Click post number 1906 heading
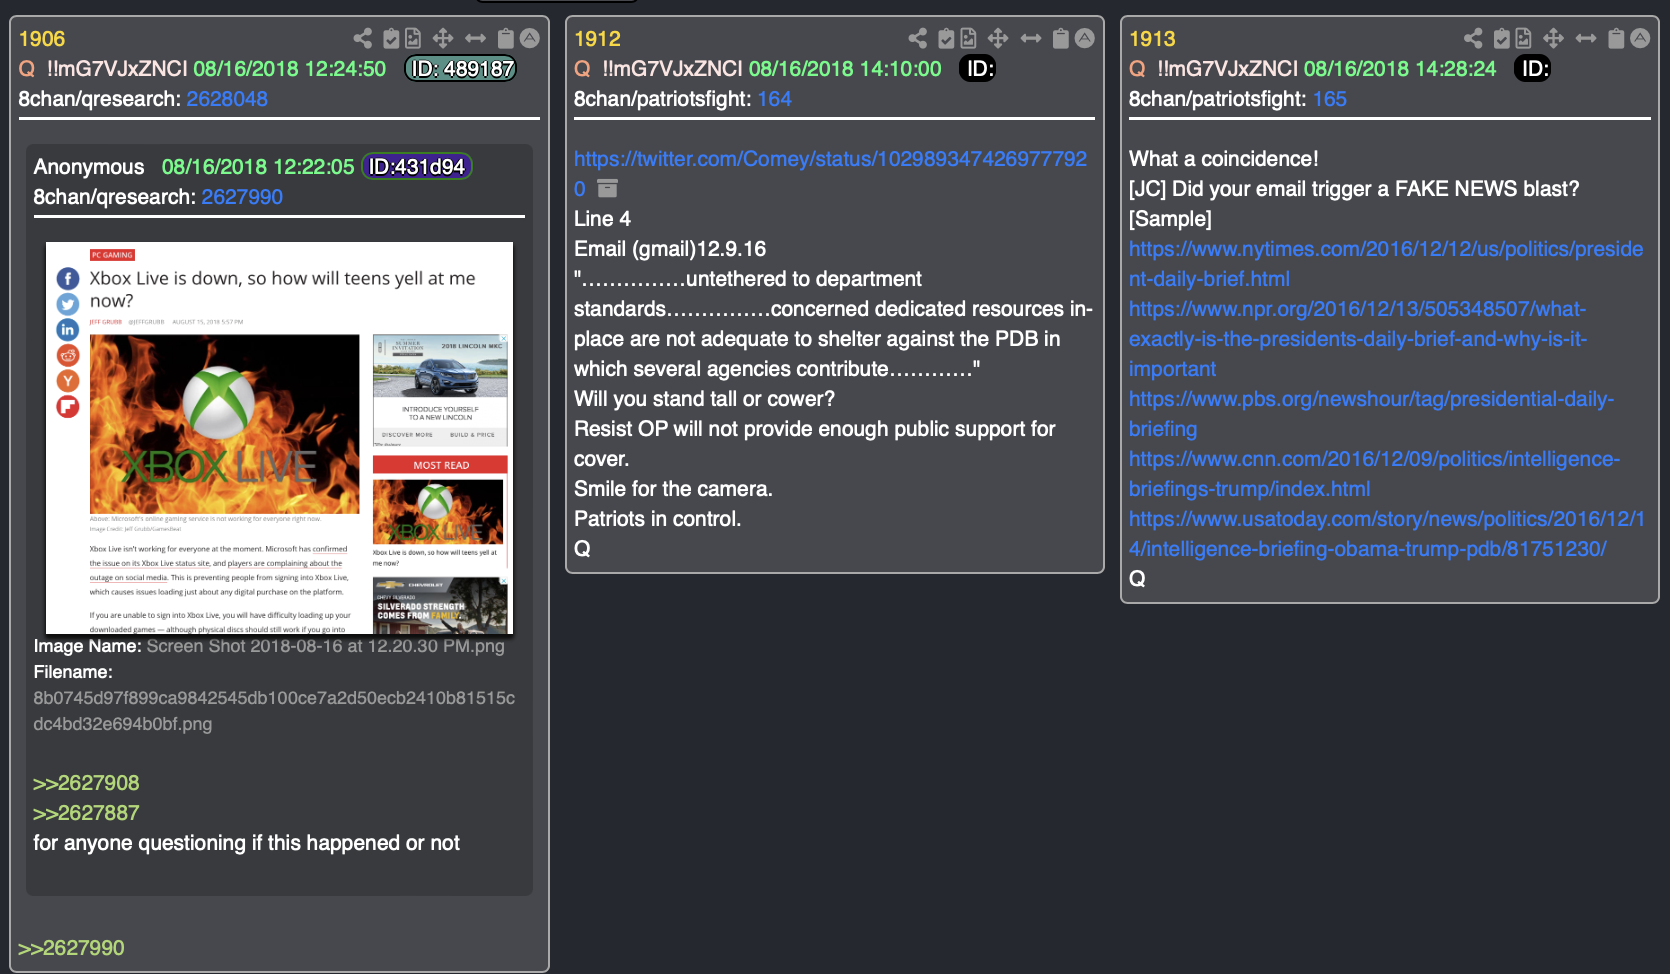1670x974 pixels. click(42, 39)
